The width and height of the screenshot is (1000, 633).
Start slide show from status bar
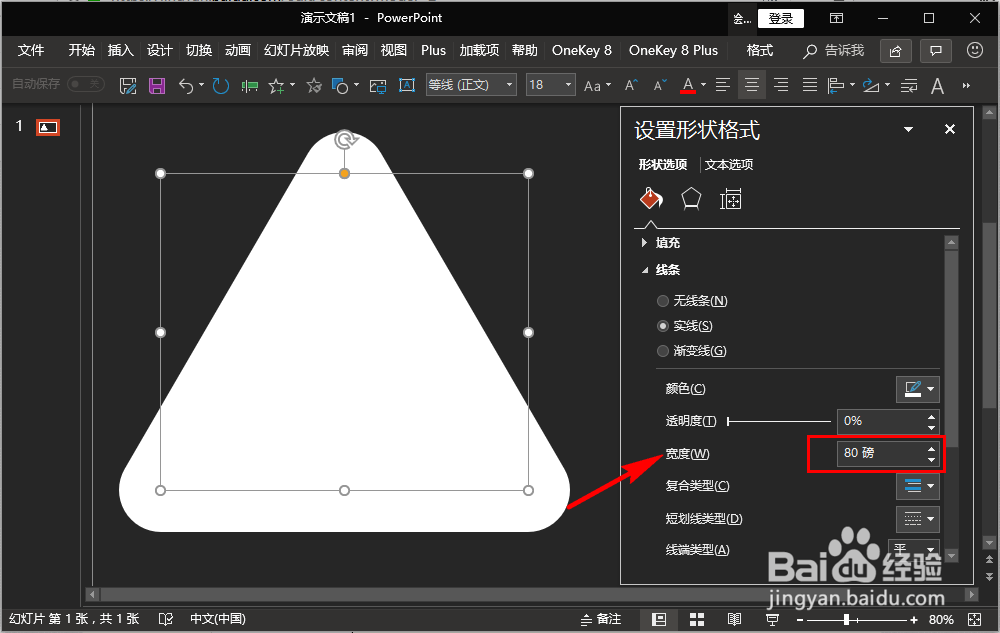point(772,620)
